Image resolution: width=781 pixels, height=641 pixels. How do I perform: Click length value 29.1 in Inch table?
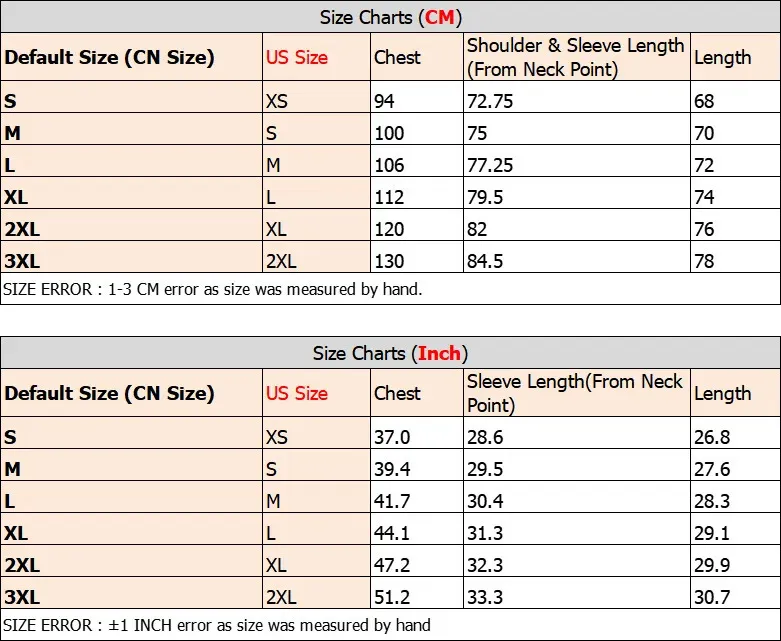pos(712,533)
